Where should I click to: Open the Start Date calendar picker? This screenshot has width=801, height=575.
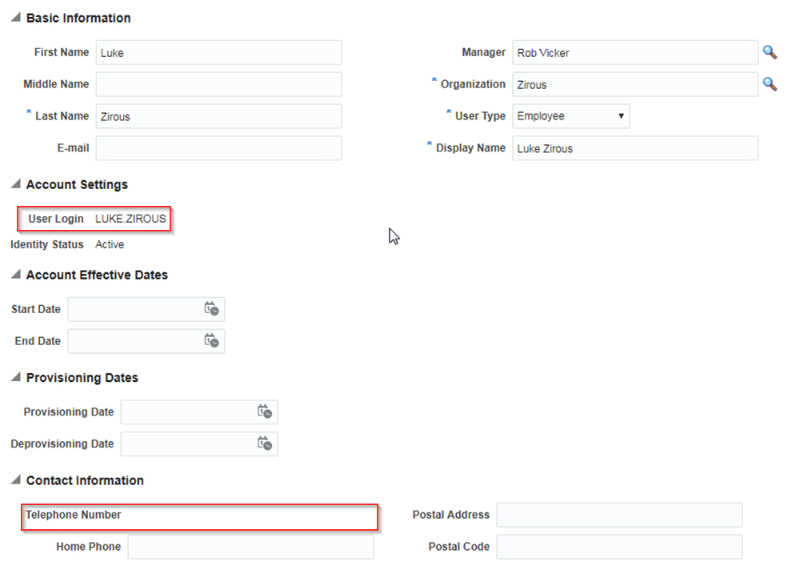211,309
